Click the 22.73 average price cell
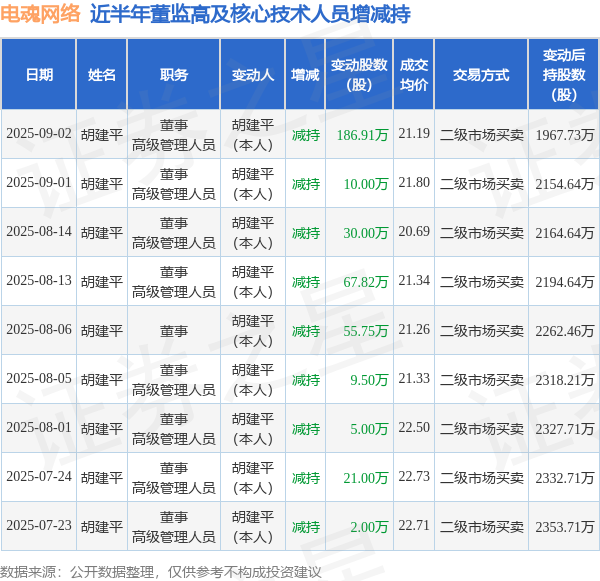Image resolution: width=600 pixels, height=581 pixels. point(414,477)
